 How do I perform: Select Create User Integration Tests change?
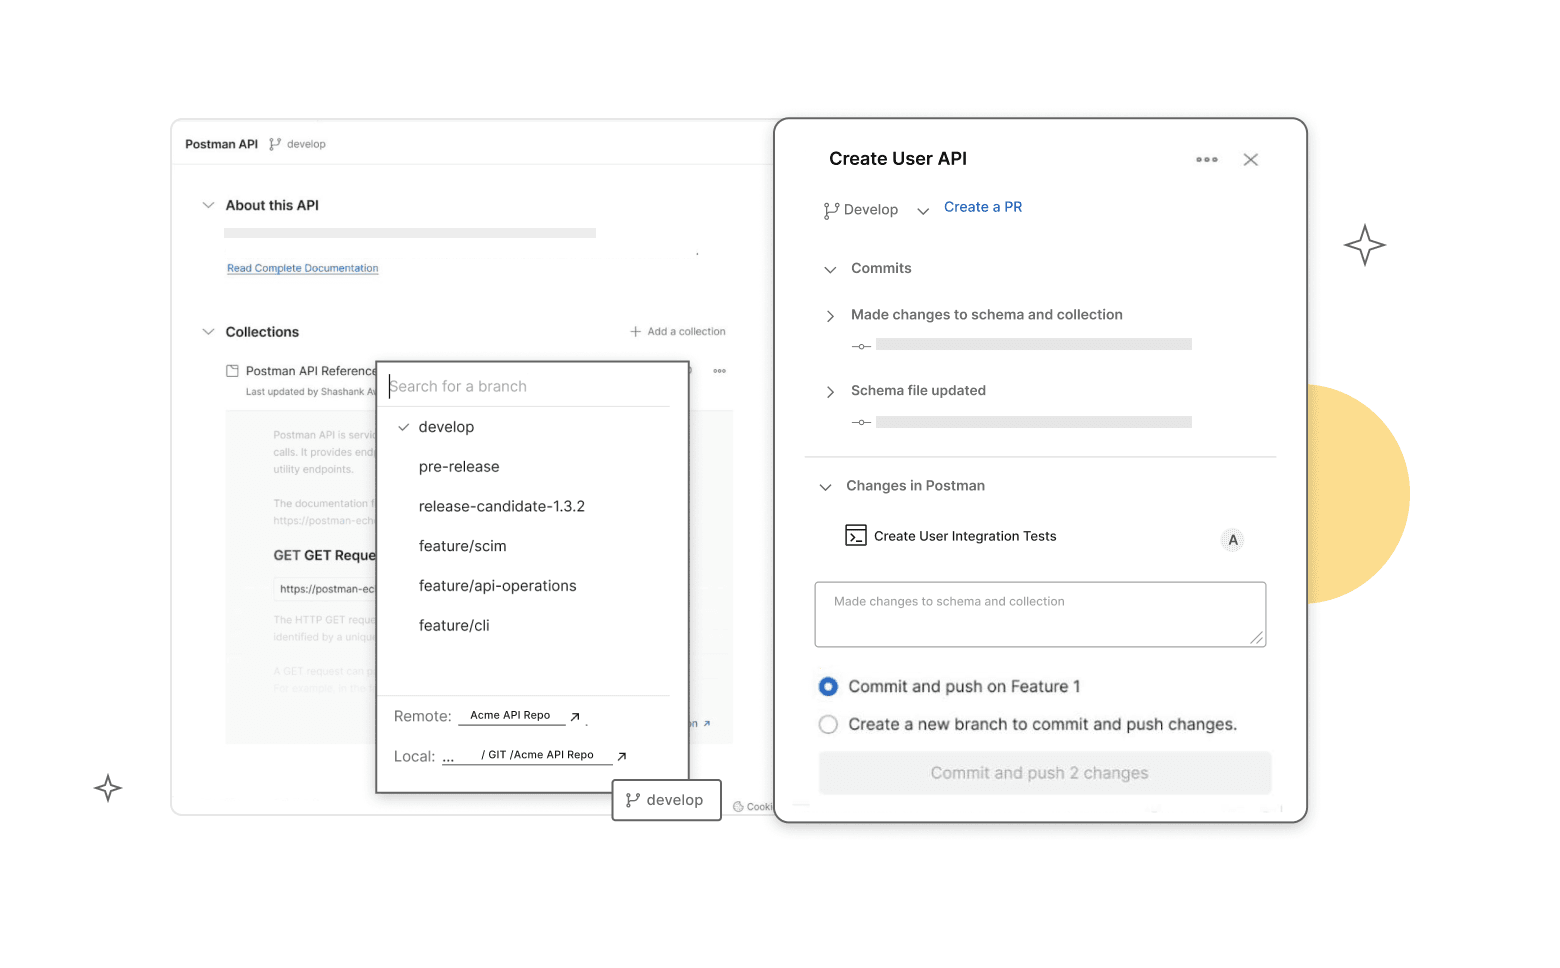(965, 536)
